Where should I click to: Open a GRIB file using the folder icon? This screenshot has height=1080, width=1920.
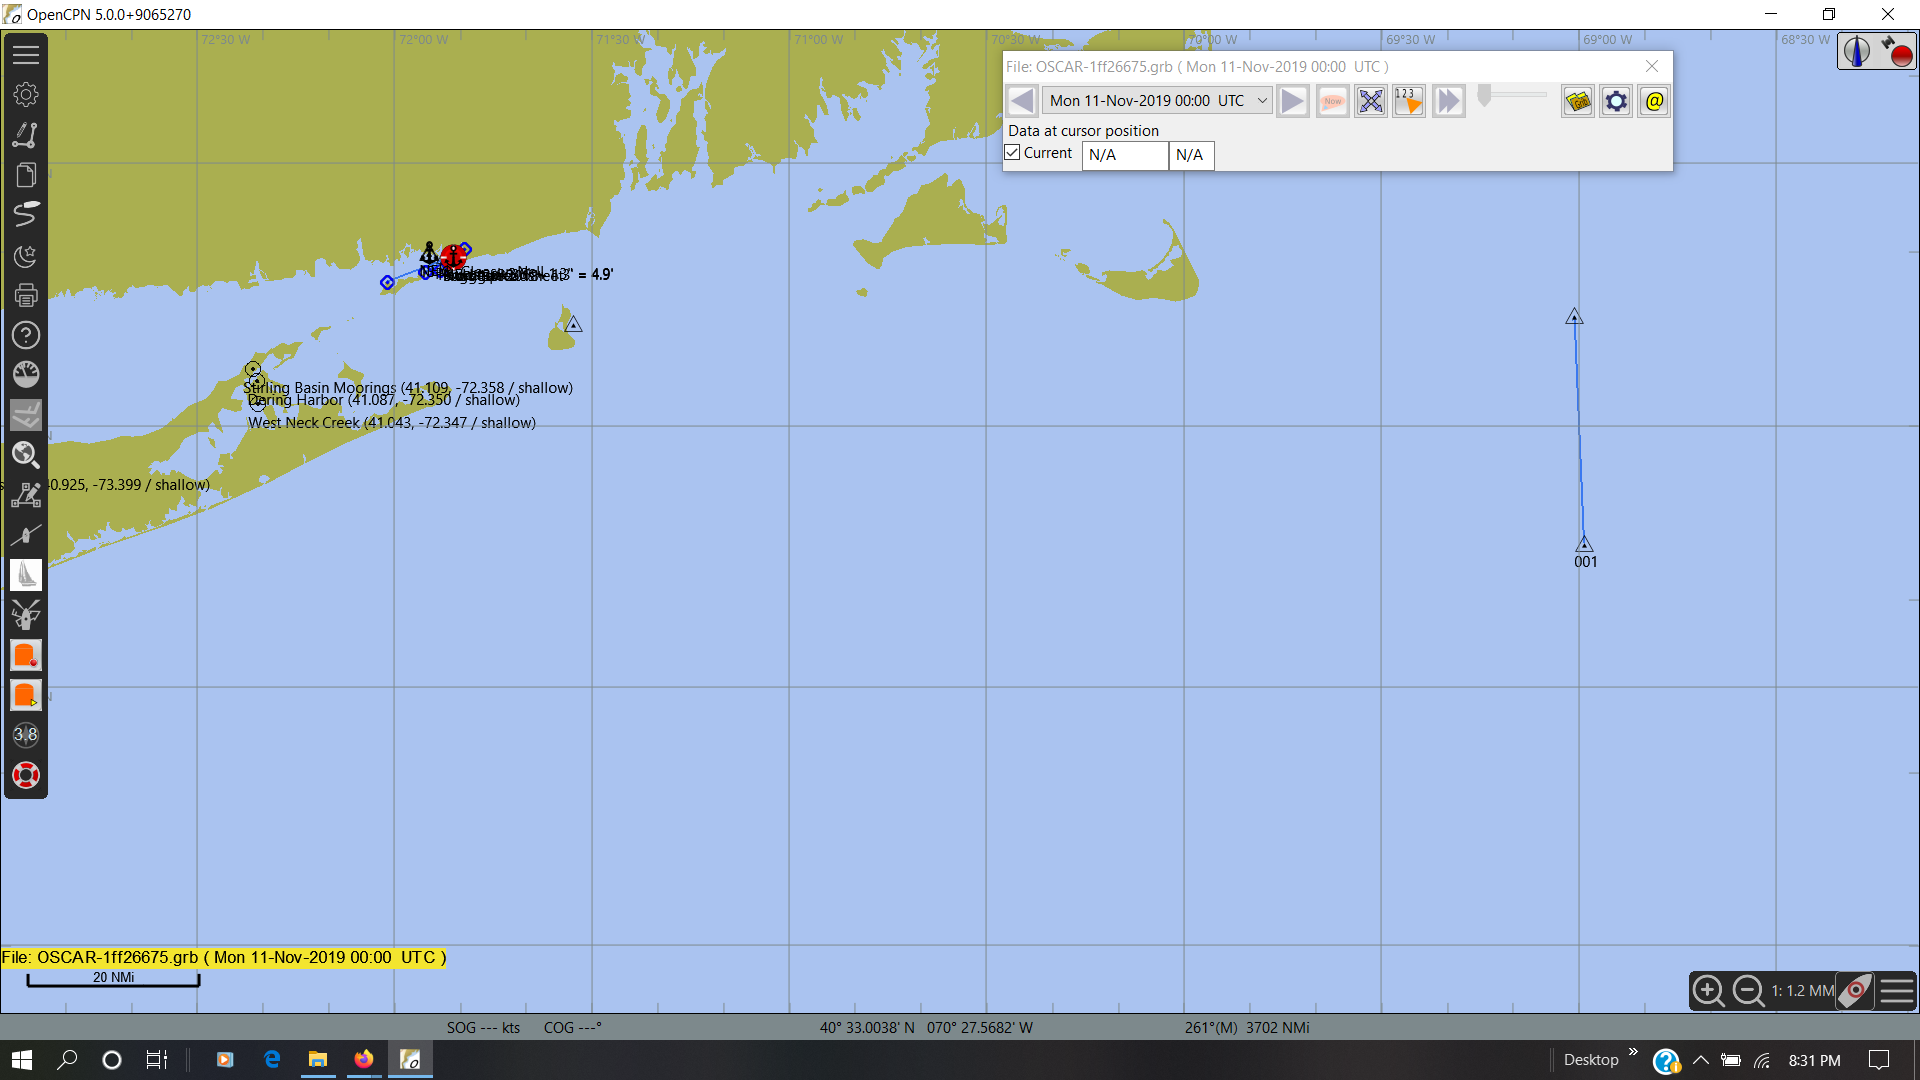[x=1577, y=101]
